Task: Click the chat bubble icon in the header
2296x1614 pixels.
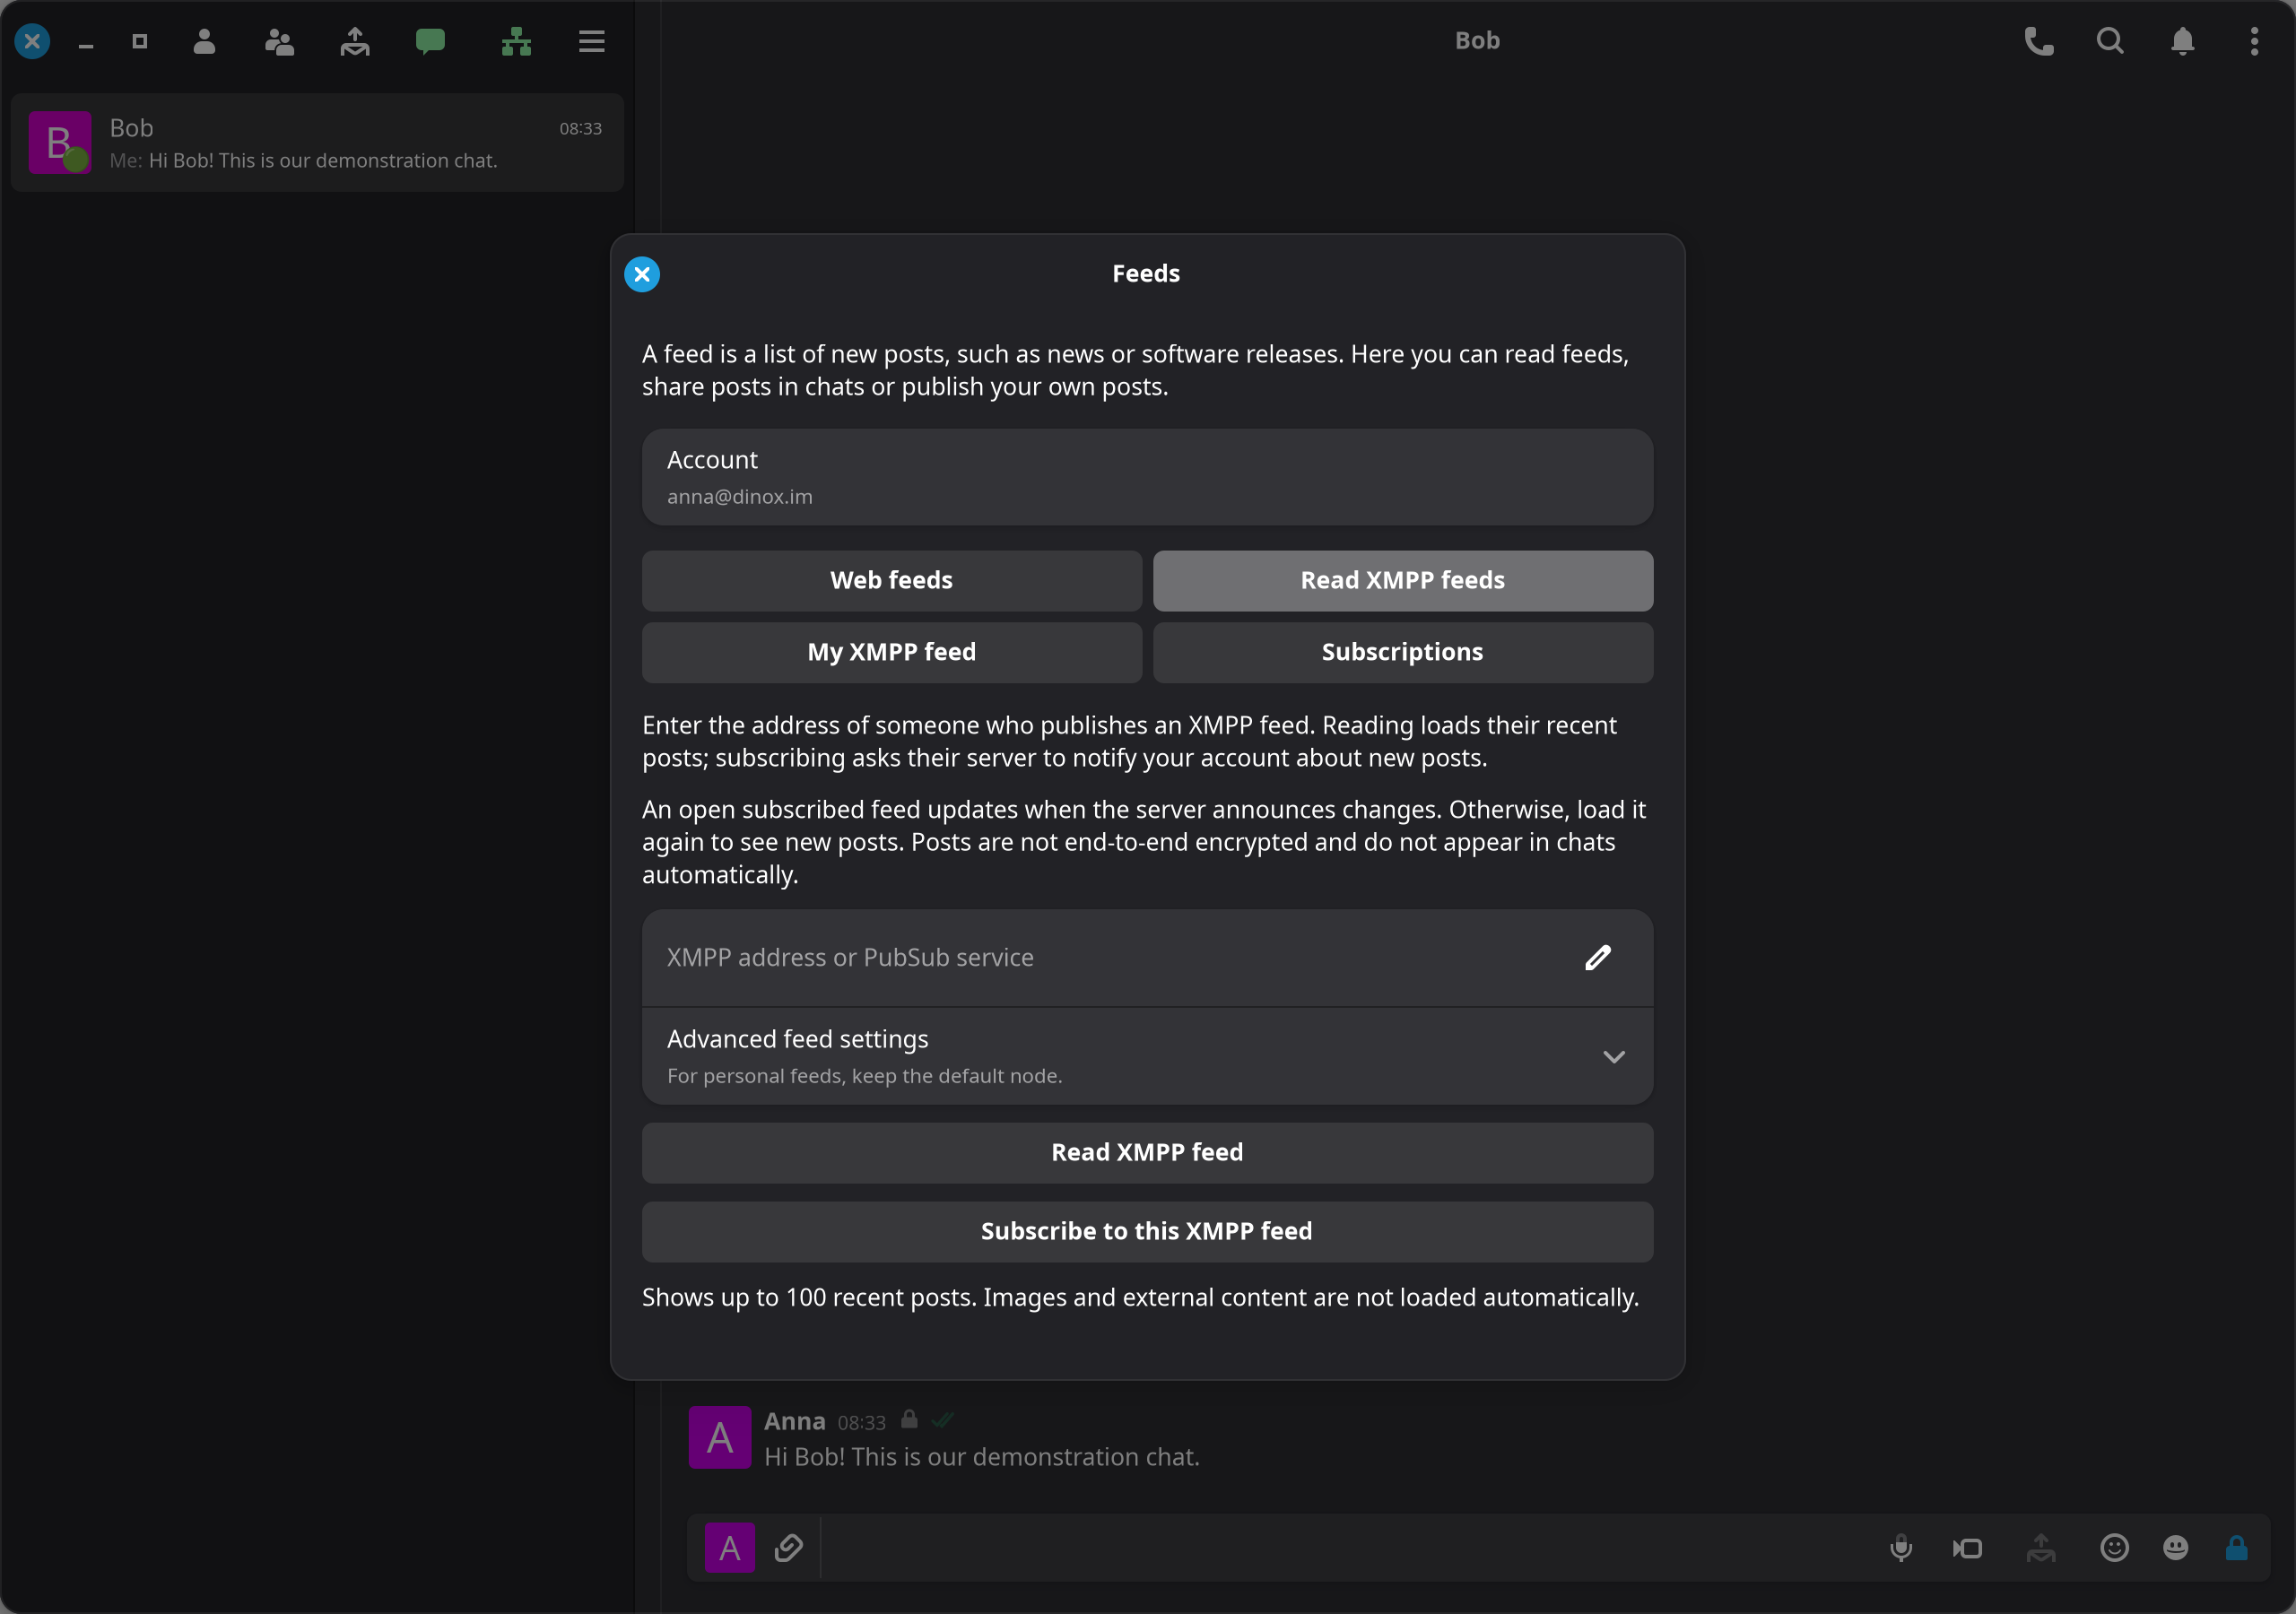Action: coord(430,41)
